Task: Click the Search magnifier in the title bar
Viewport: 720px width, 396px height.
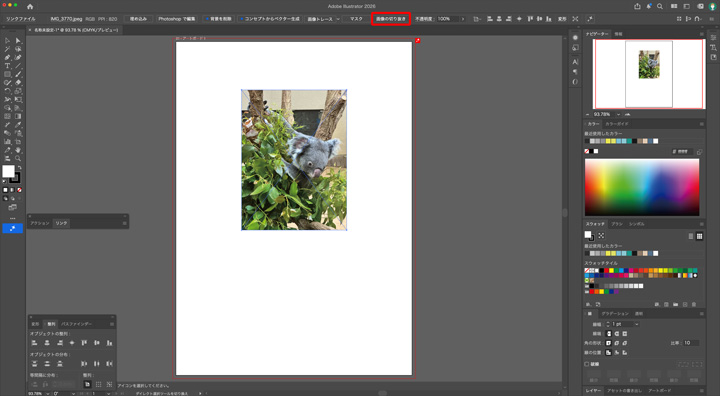Action: point(660,6)
